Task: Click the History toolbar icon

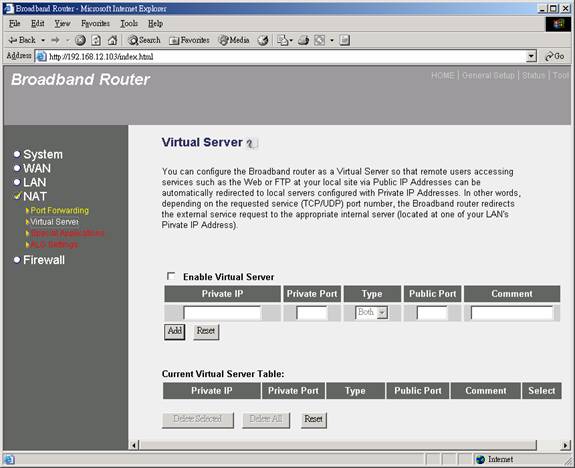Action: click(x=263, y=40)
